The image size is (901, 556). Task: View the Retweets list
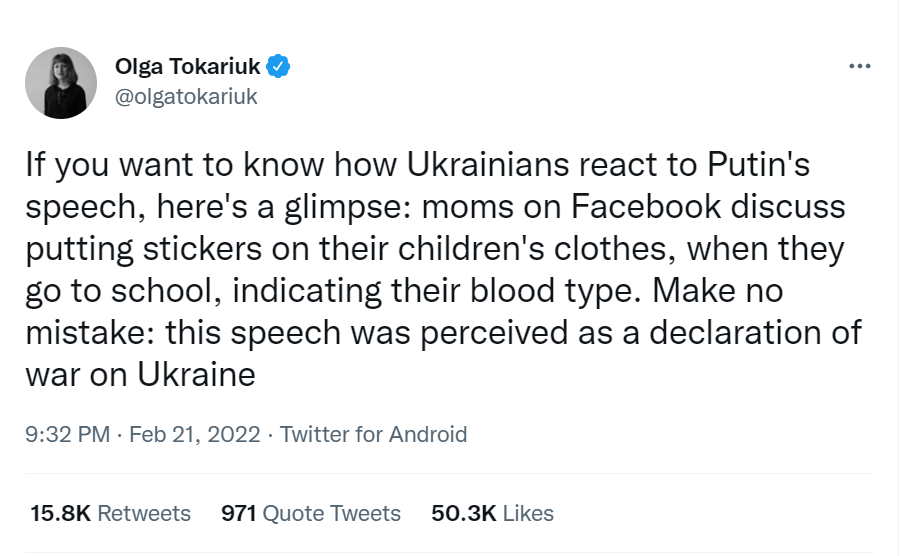pos(144,513)
